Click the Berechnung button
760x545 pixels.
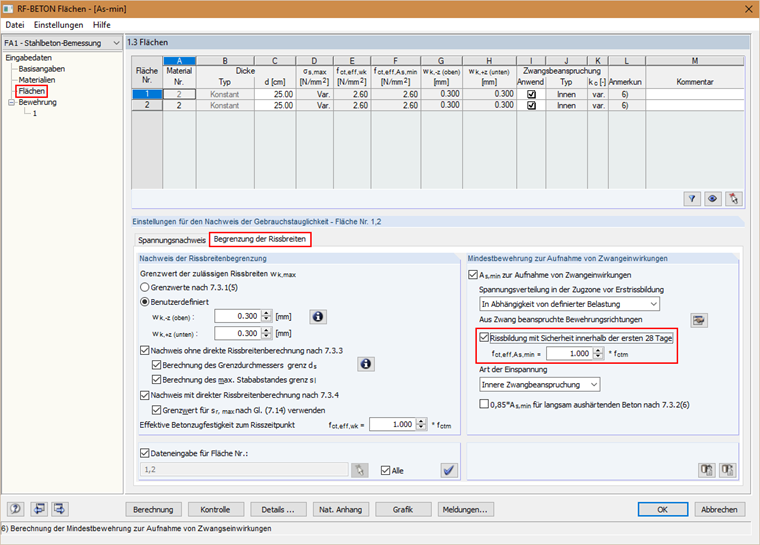coord(153,510)
